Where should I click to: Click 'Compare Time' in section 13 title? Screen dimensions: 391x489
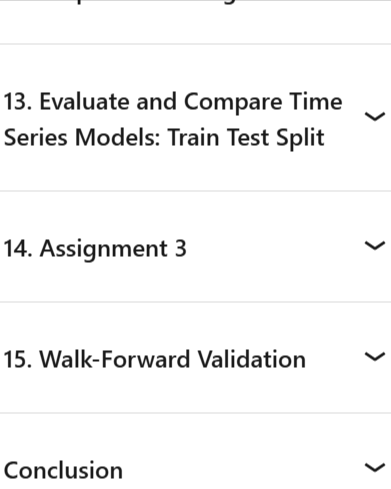(263, 102)
